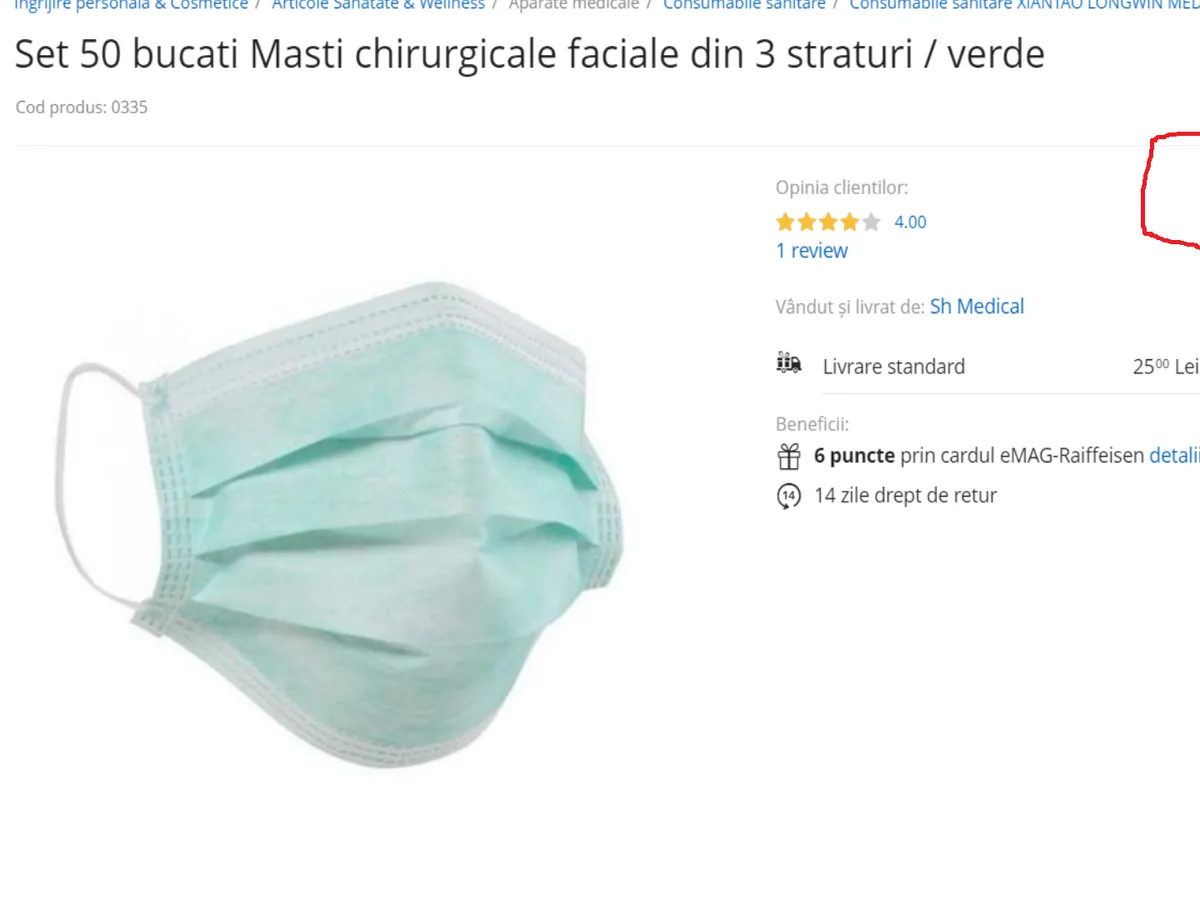Click the 25 Lei delivery price

1166,366
